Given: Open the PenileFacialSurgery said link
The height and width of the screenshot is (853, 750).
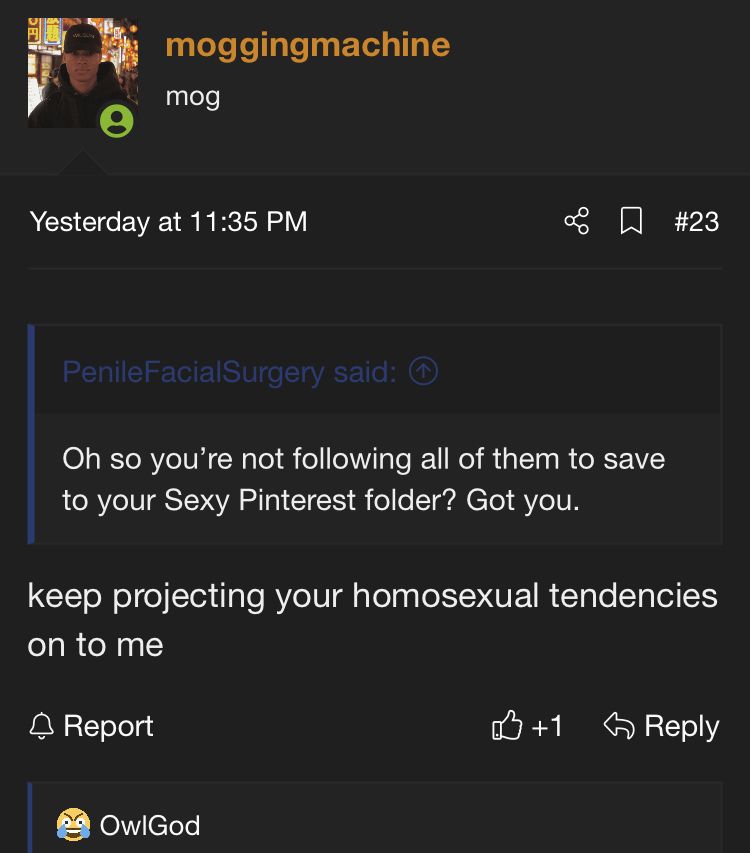Looking at the screenshot, I should click(x=230, y=372).
